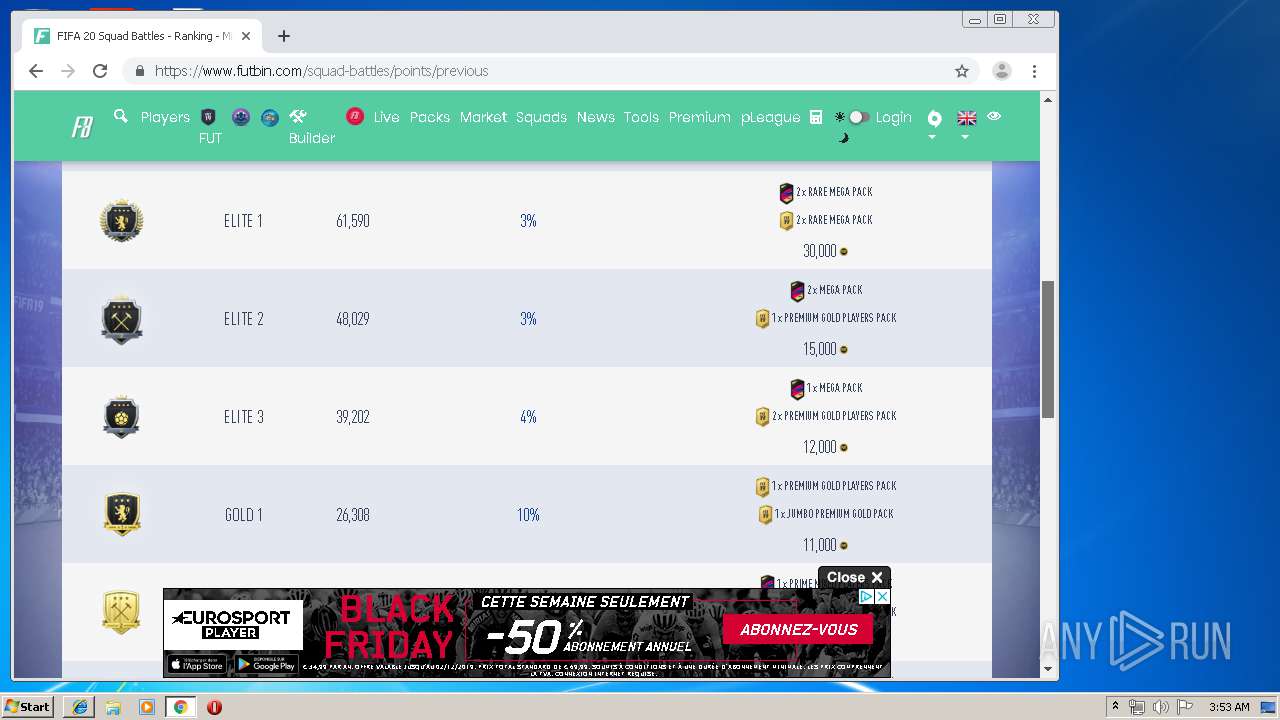
Task: Select the GOLD 1 rank text
Action: click(x=244, y=515)
